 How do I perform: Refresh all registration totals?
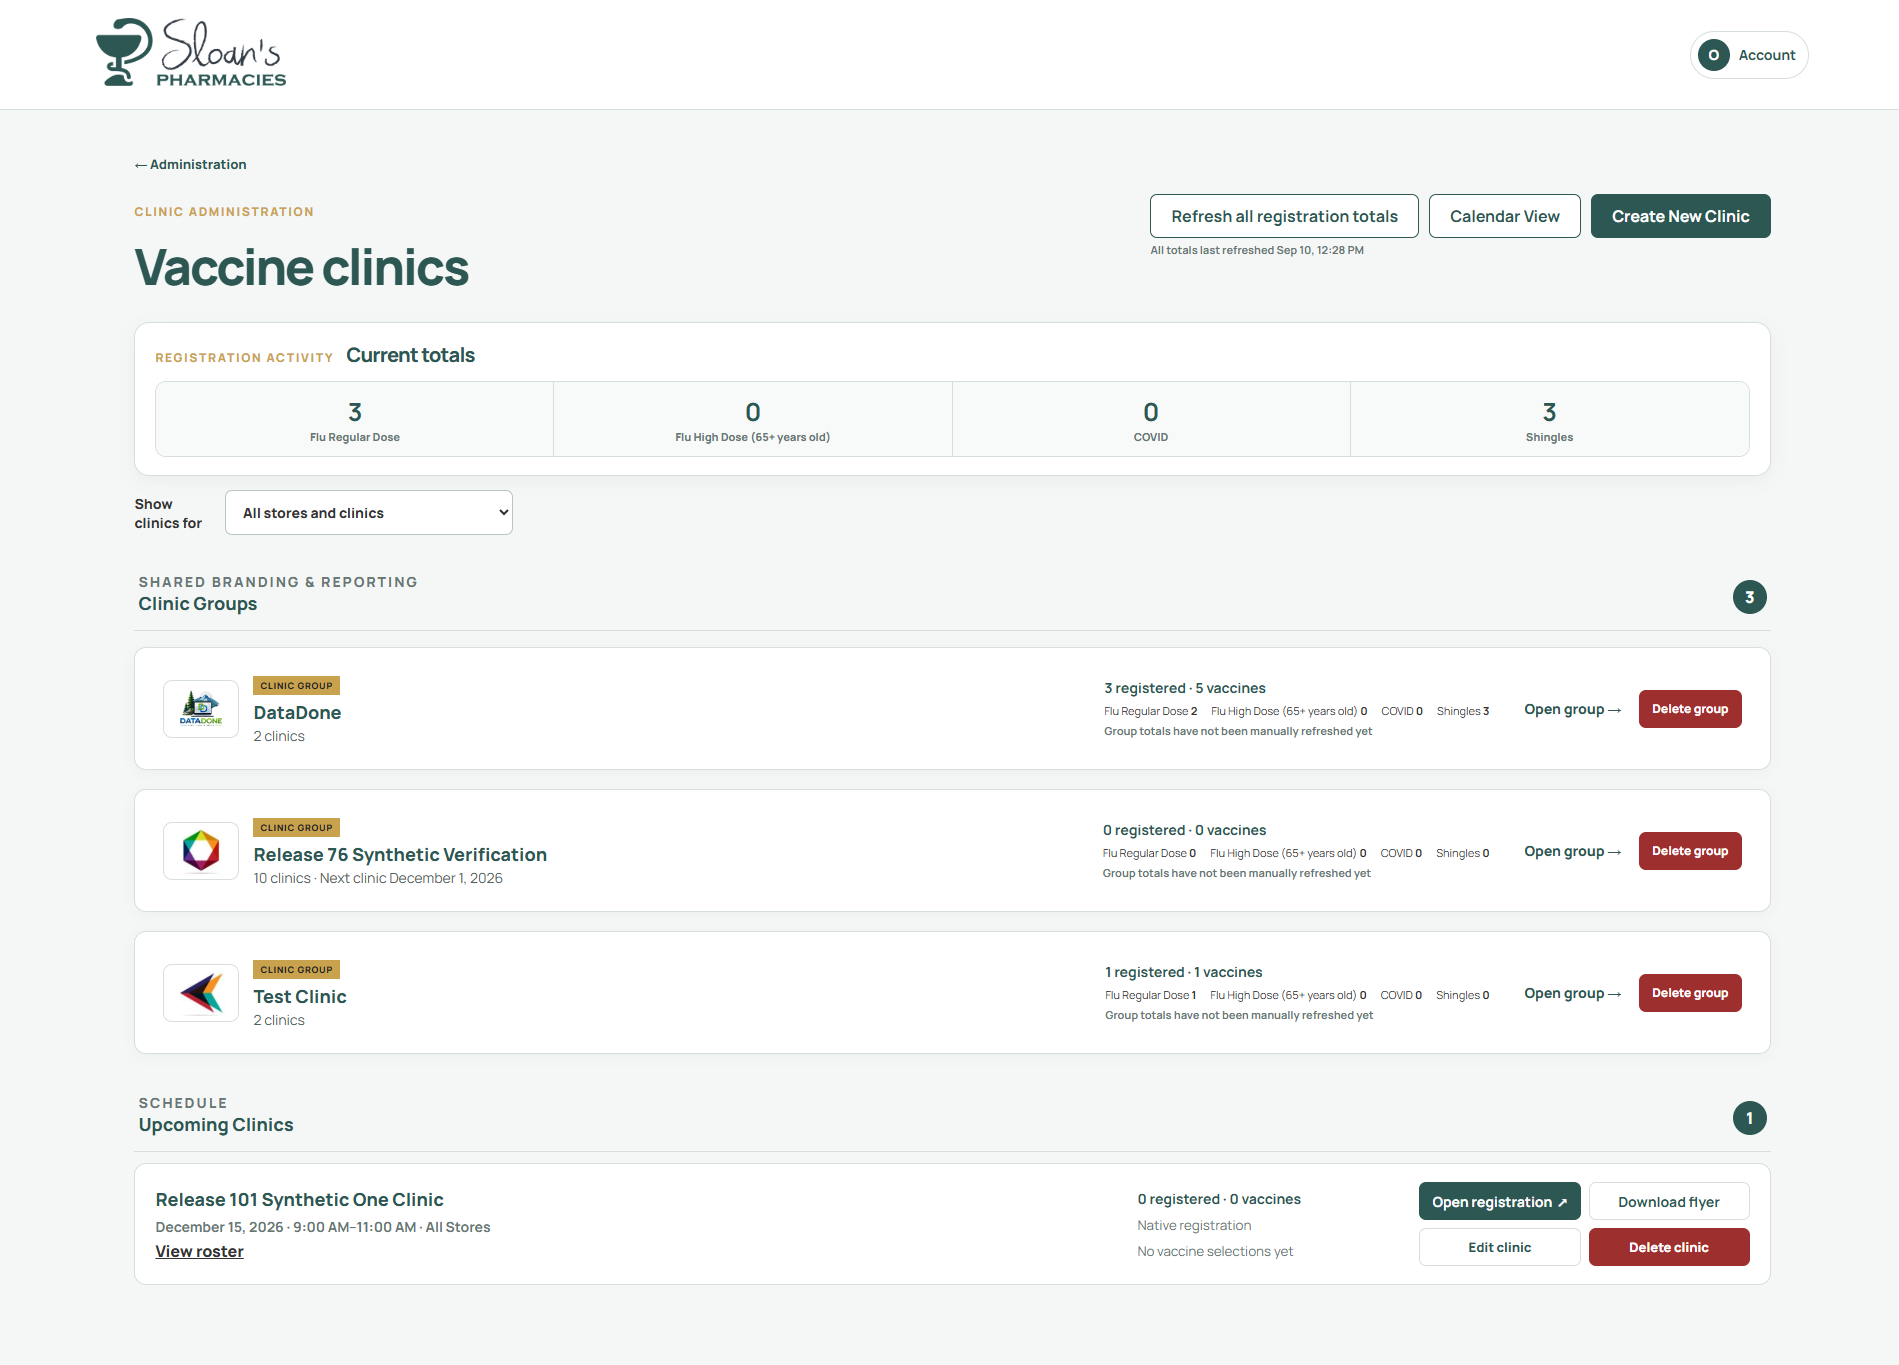[x=1284, y=216]
